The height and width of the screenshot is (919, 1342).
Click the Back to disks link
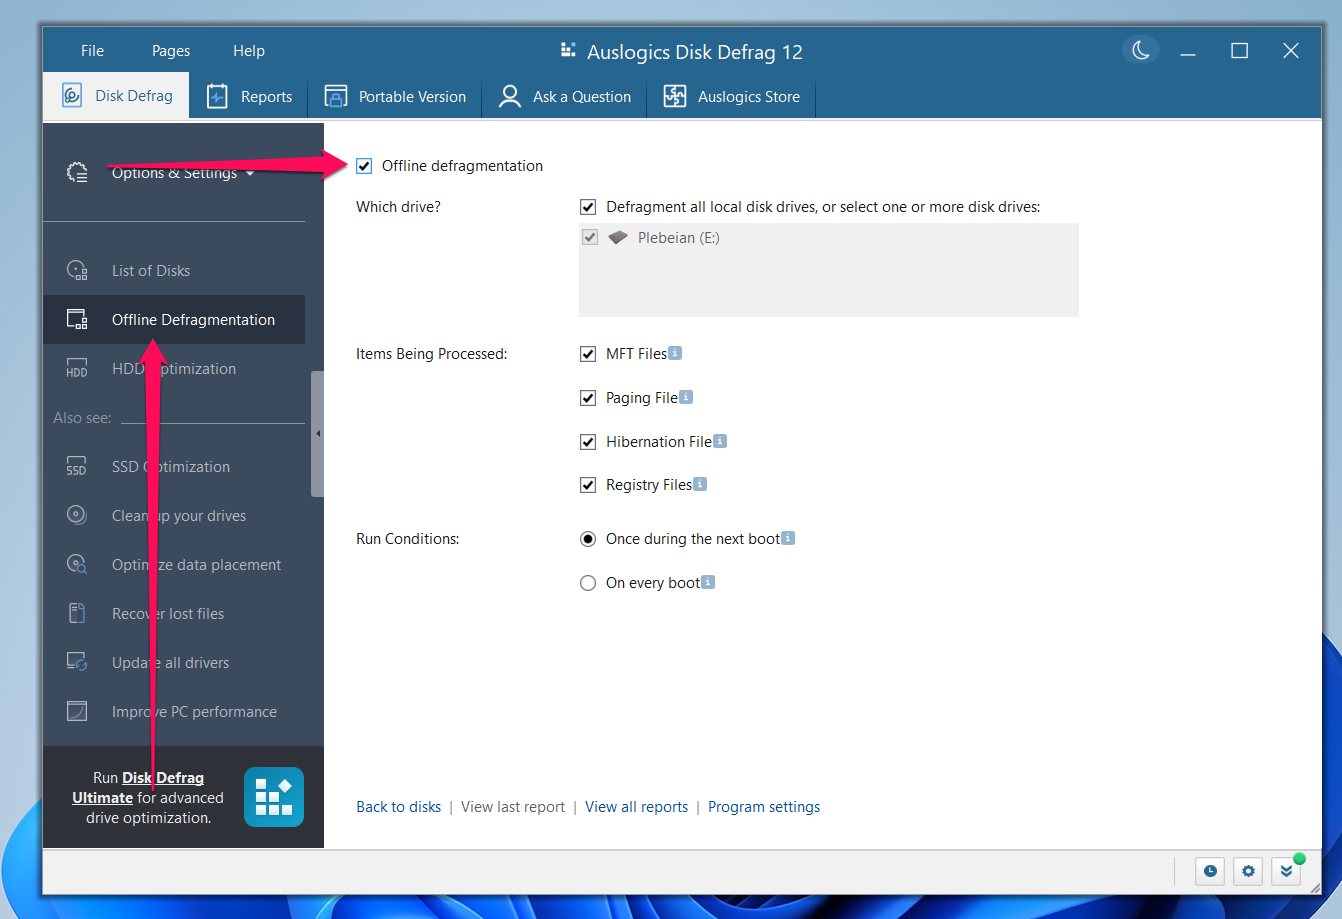coord(398,806)
